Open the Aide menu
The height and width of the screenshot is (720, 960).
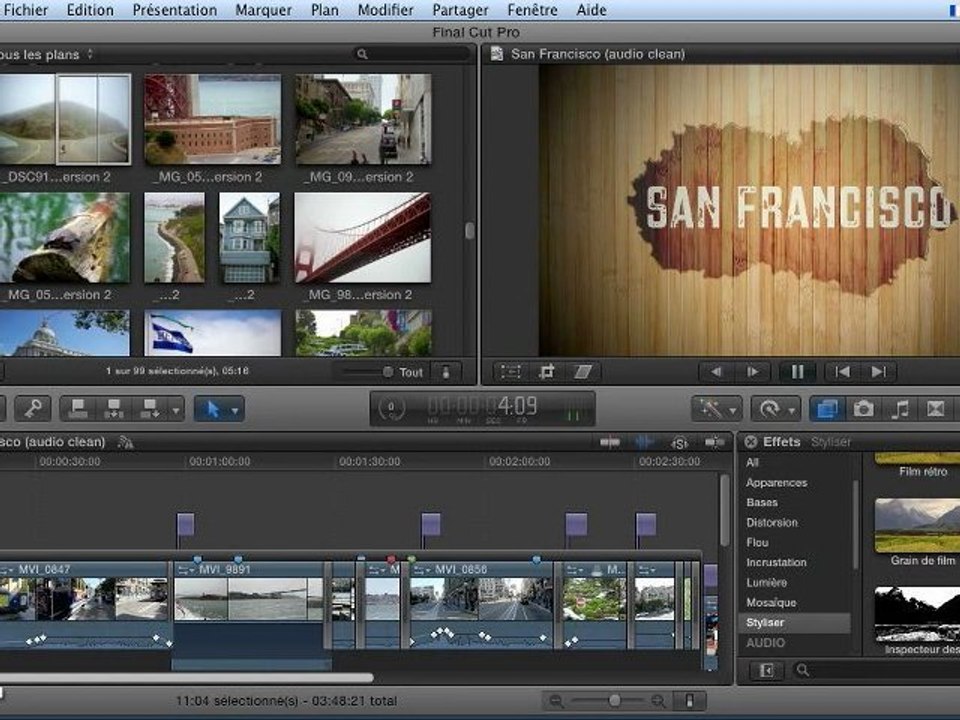(591, 10)
